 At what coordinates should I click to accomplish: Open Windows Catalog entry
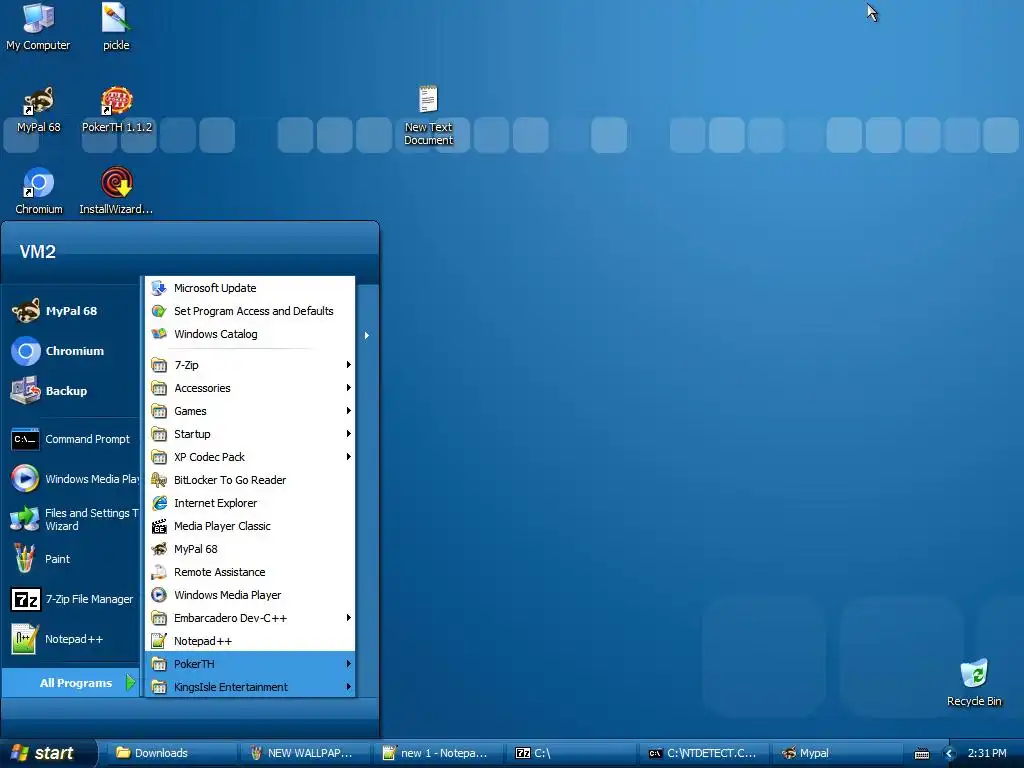coord(250,334)
